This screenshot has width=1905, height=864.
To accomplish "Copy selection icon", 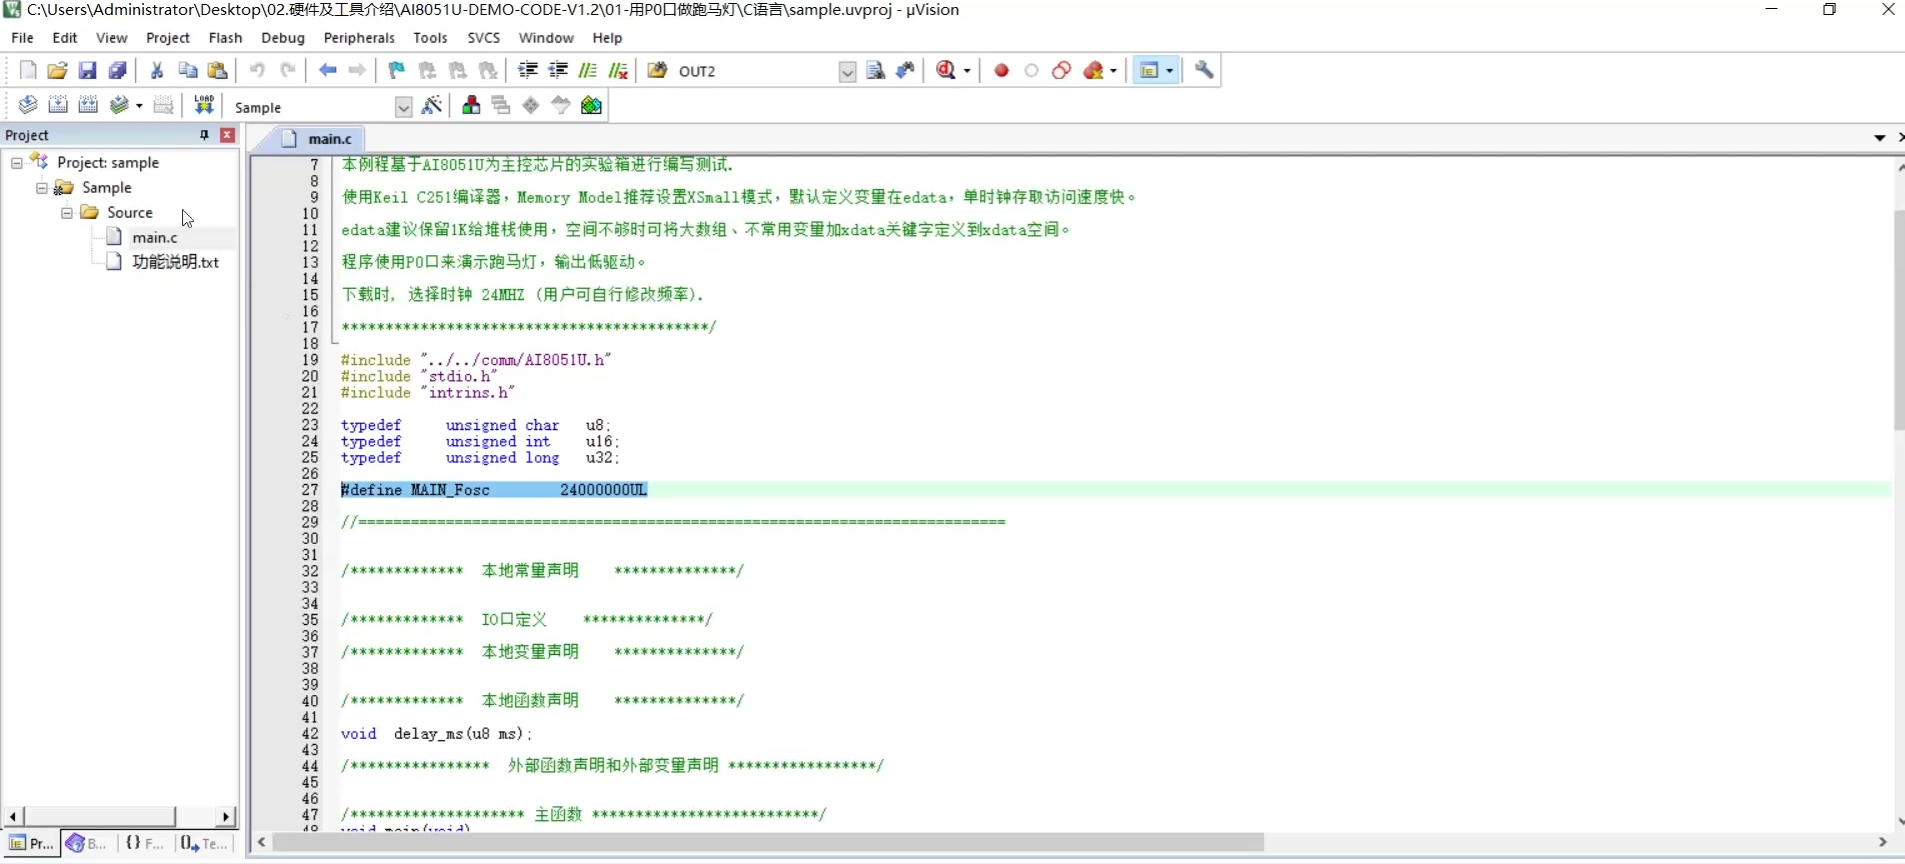I will (187, 70).
